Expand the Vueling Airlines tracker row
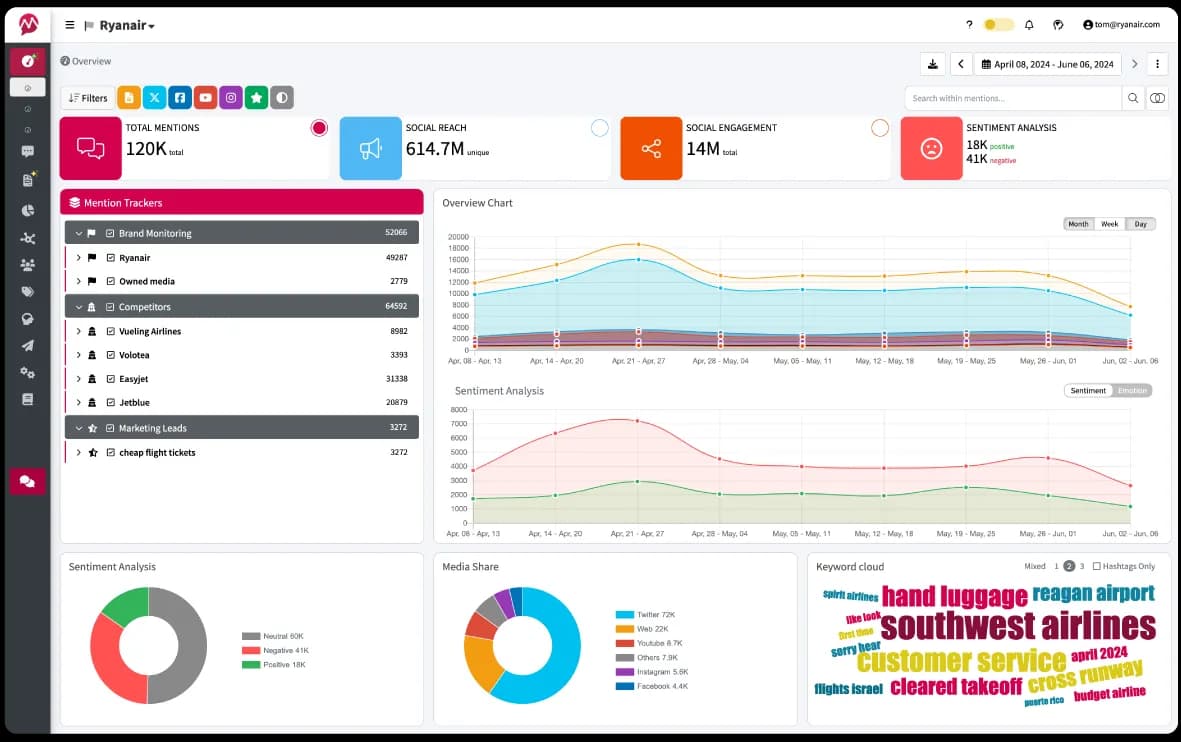The width and height of the screenshot is (1181, 742). pos(79,331)
